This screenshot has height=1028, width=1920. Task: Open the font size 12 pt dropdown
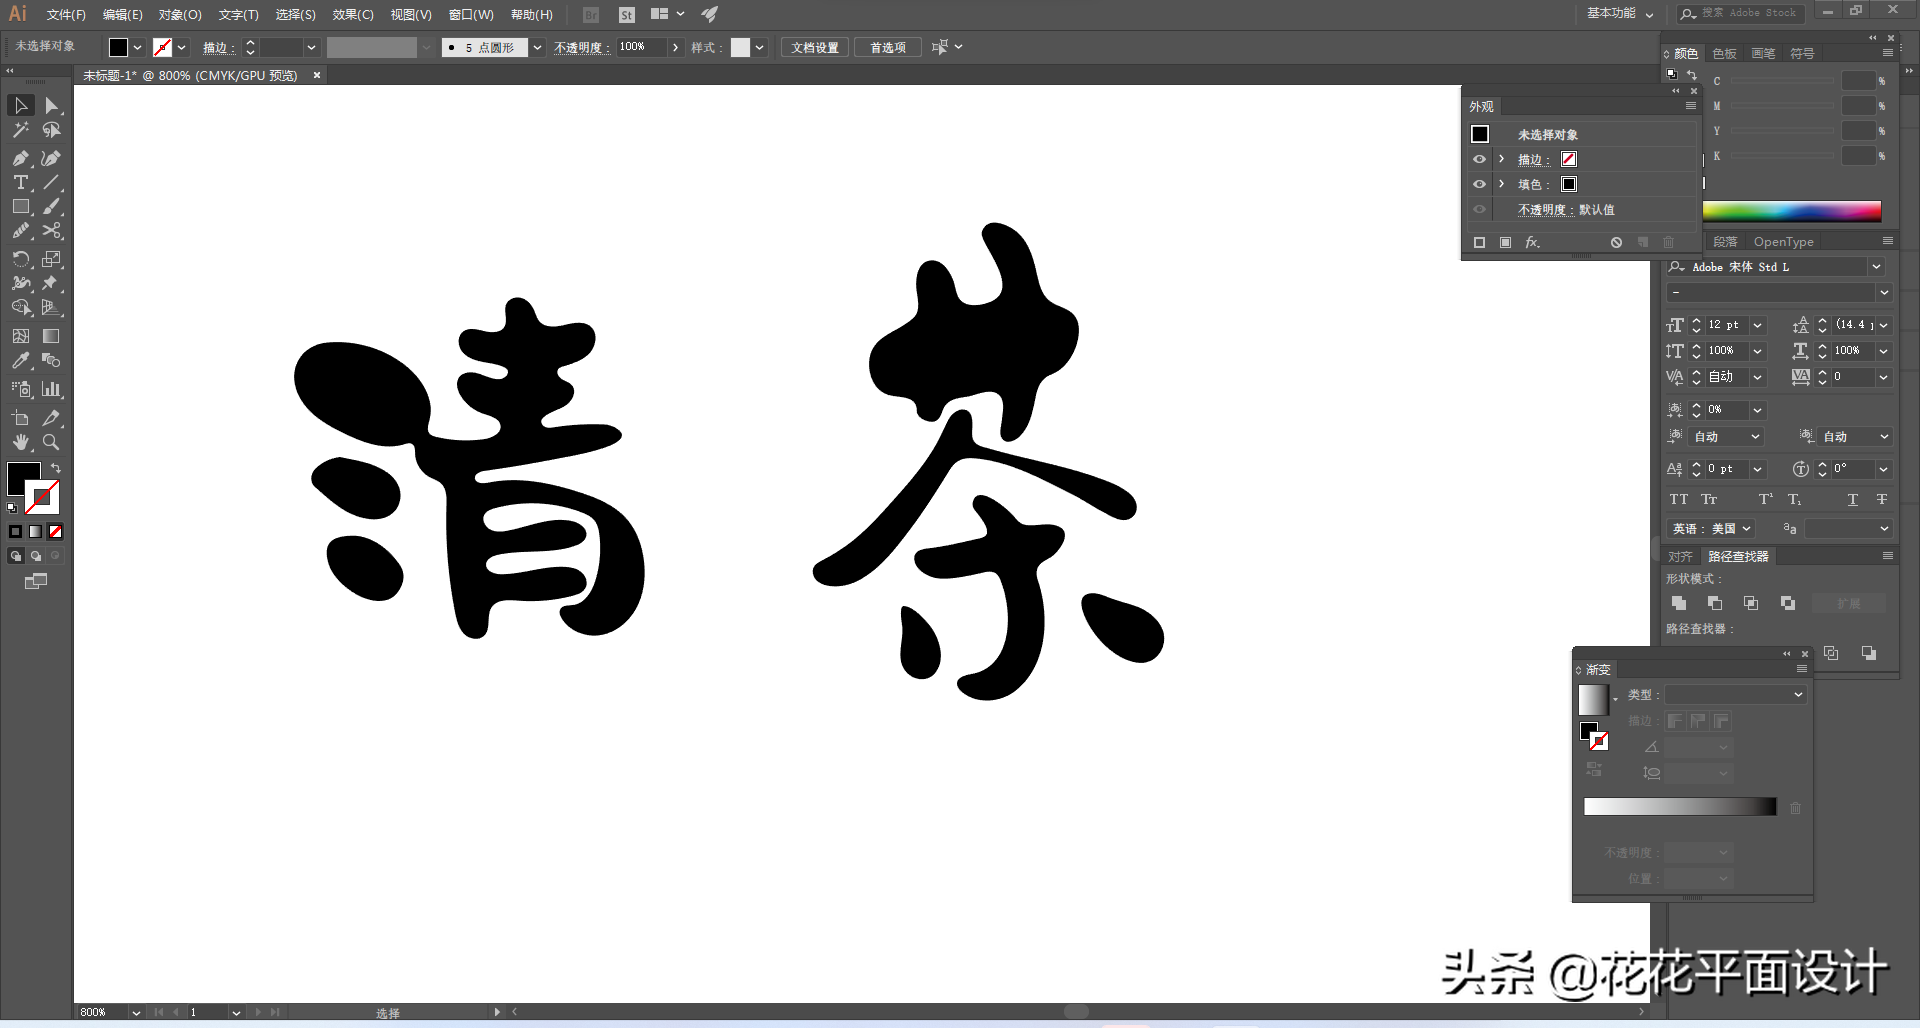(1757, 325)
